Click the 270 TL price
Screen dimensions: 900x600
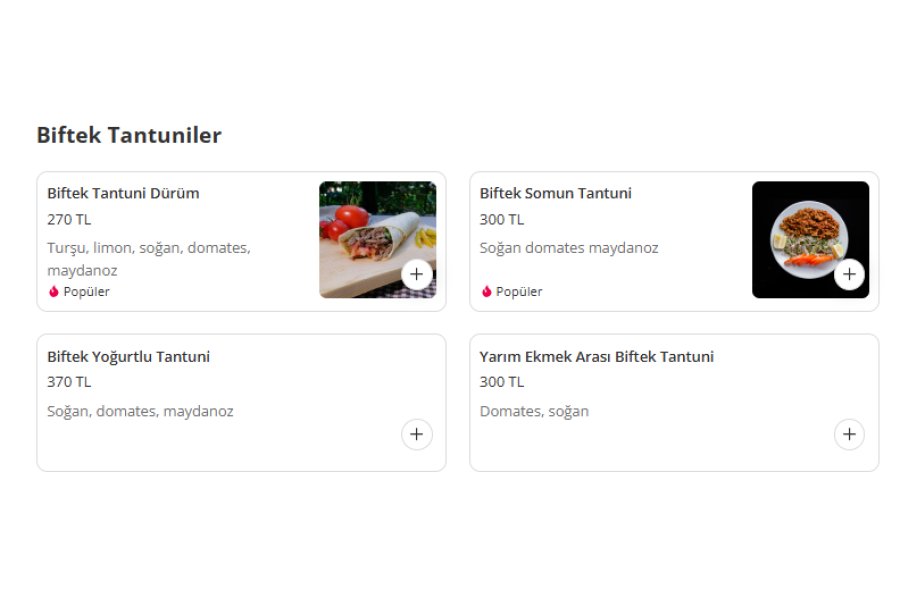coord(69,219)
